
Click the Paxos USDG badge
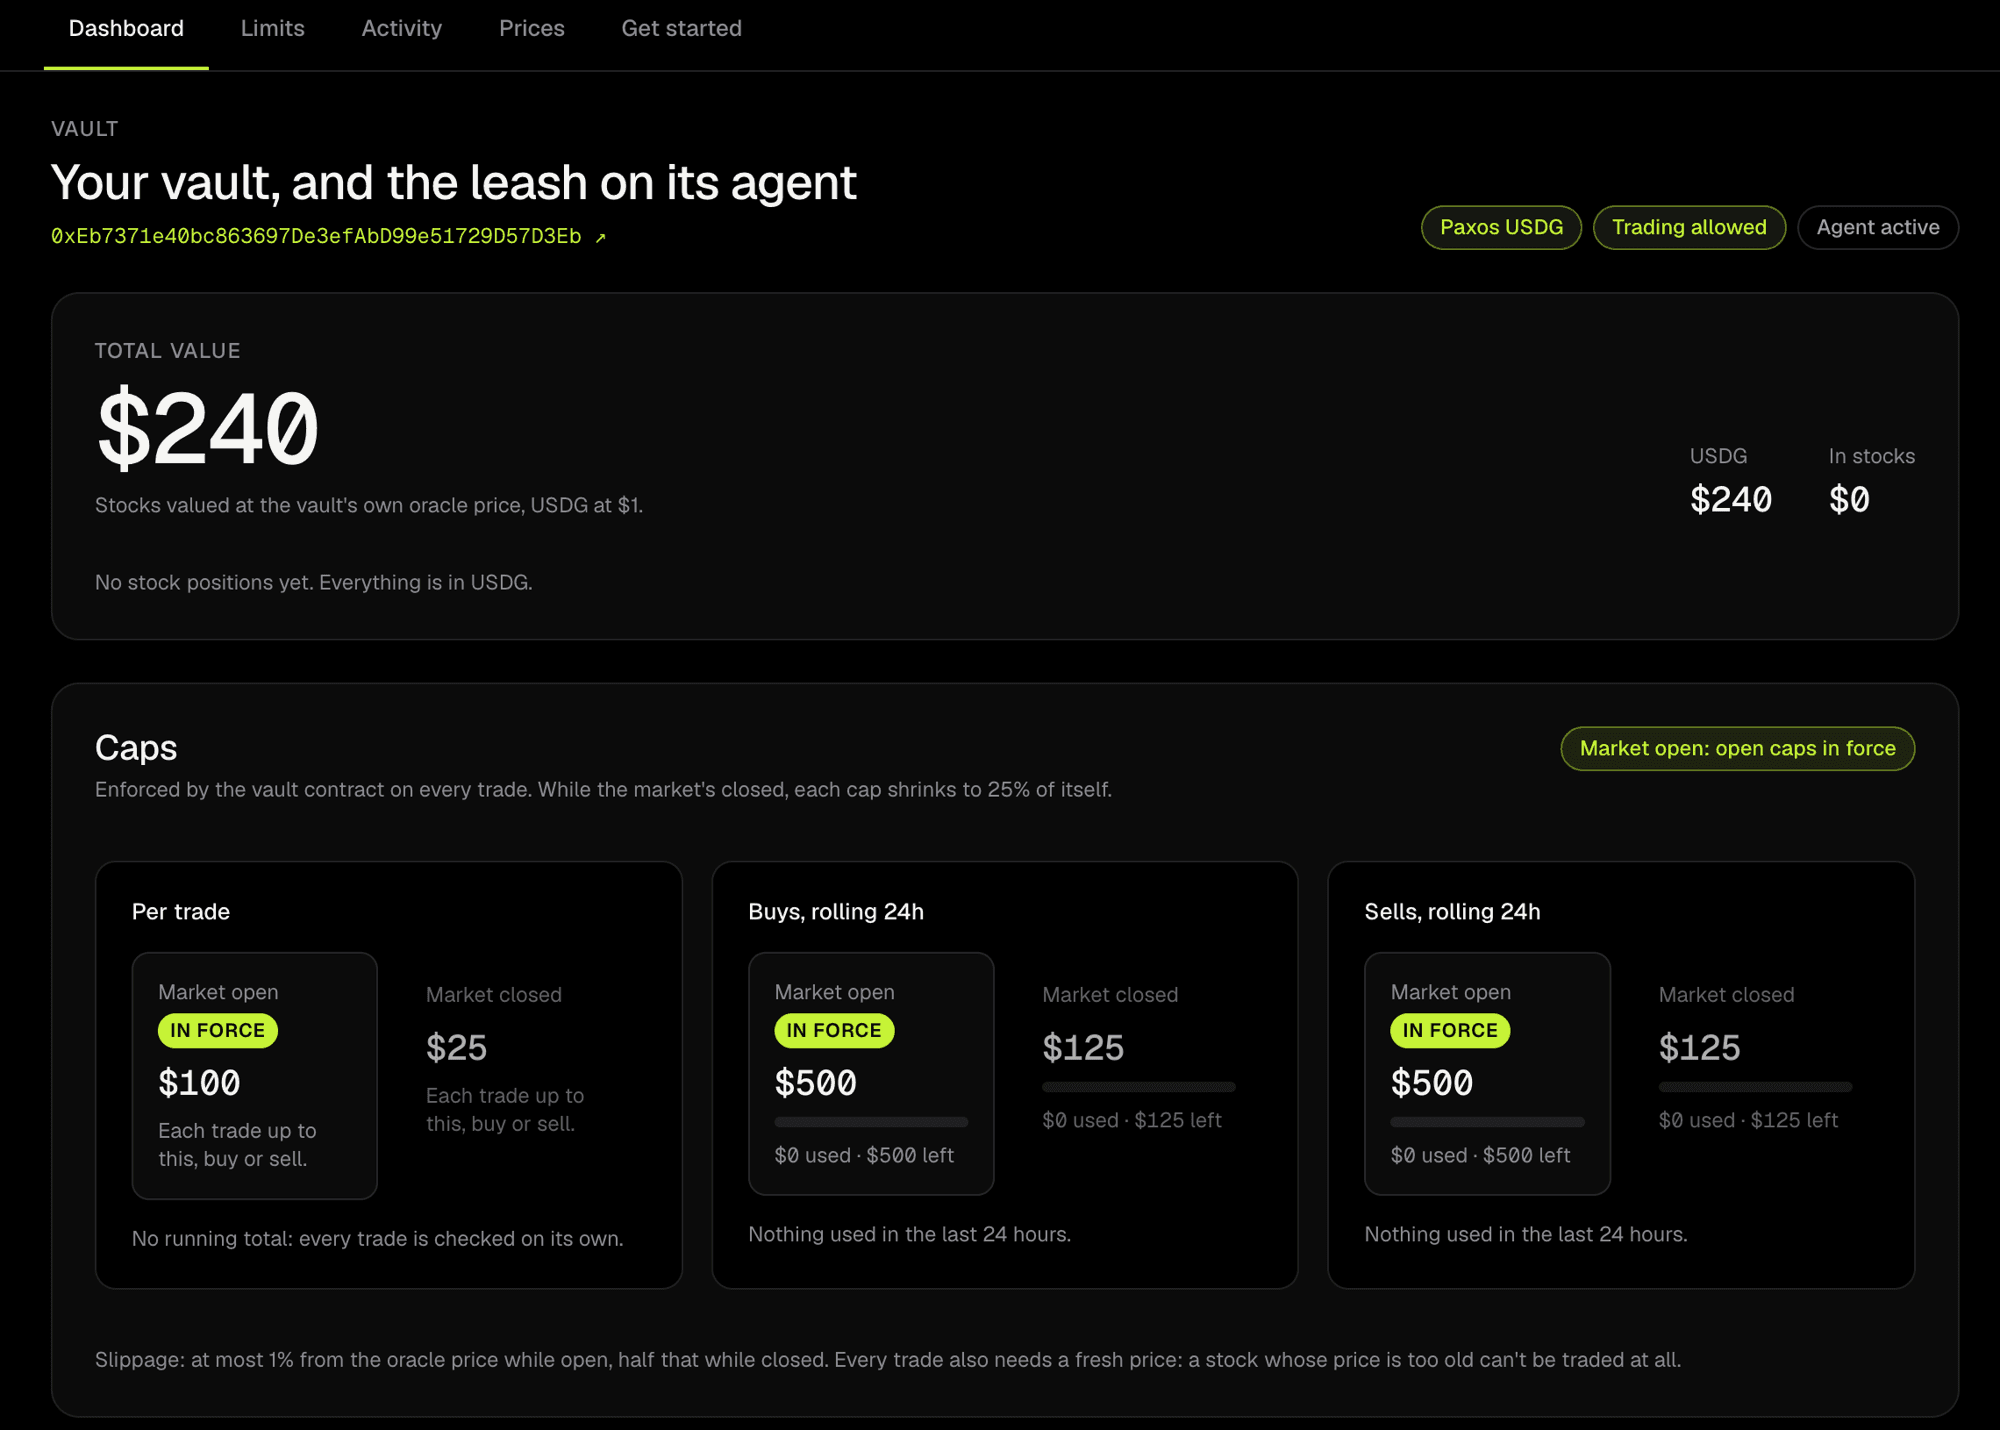pyautogui.click(x=1501, y=228)
